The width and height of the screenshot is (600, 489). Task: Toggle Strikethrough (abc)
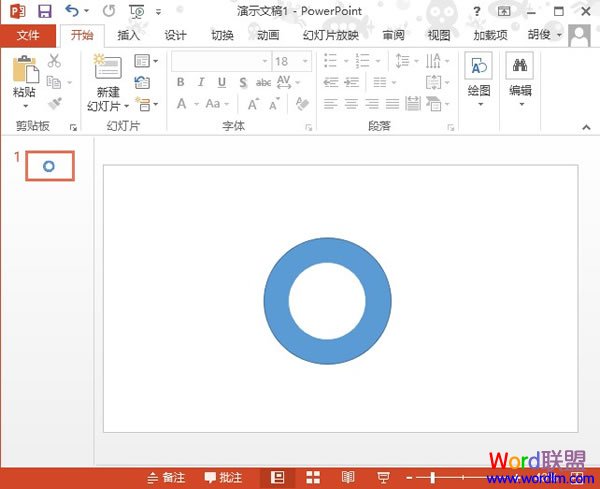click(x=263, y=82)
